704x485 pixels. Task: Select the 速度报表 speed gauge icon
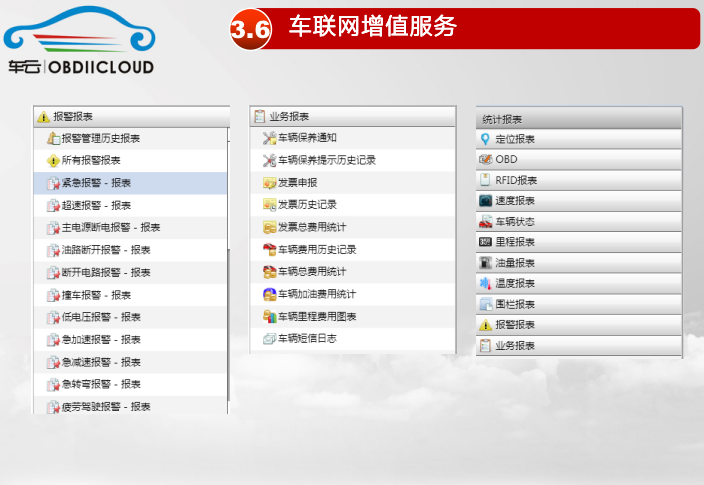click(x=486, y=201)
